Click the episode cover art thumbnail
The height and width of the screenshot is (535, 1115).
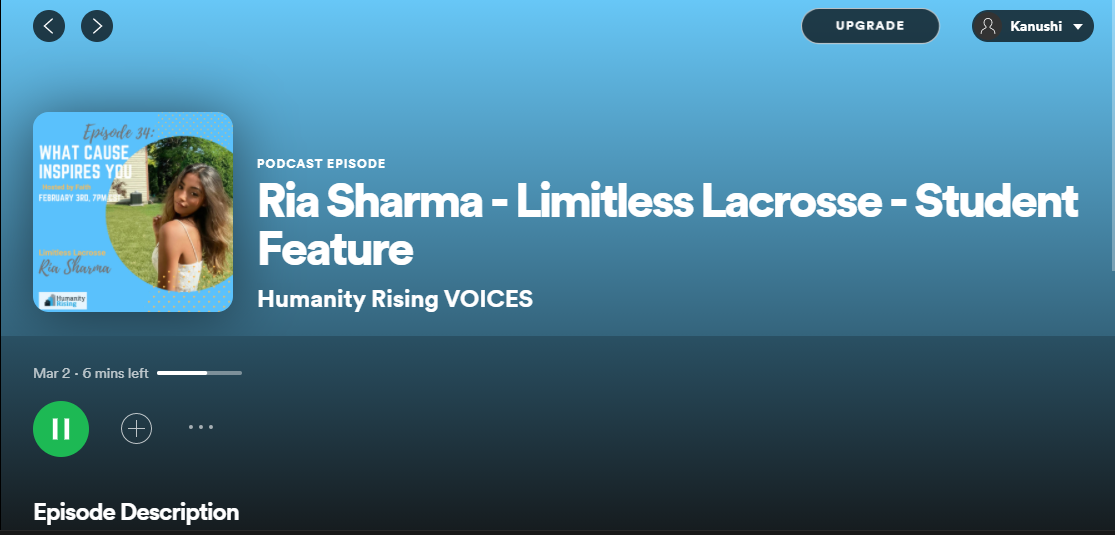click(133, 211)
